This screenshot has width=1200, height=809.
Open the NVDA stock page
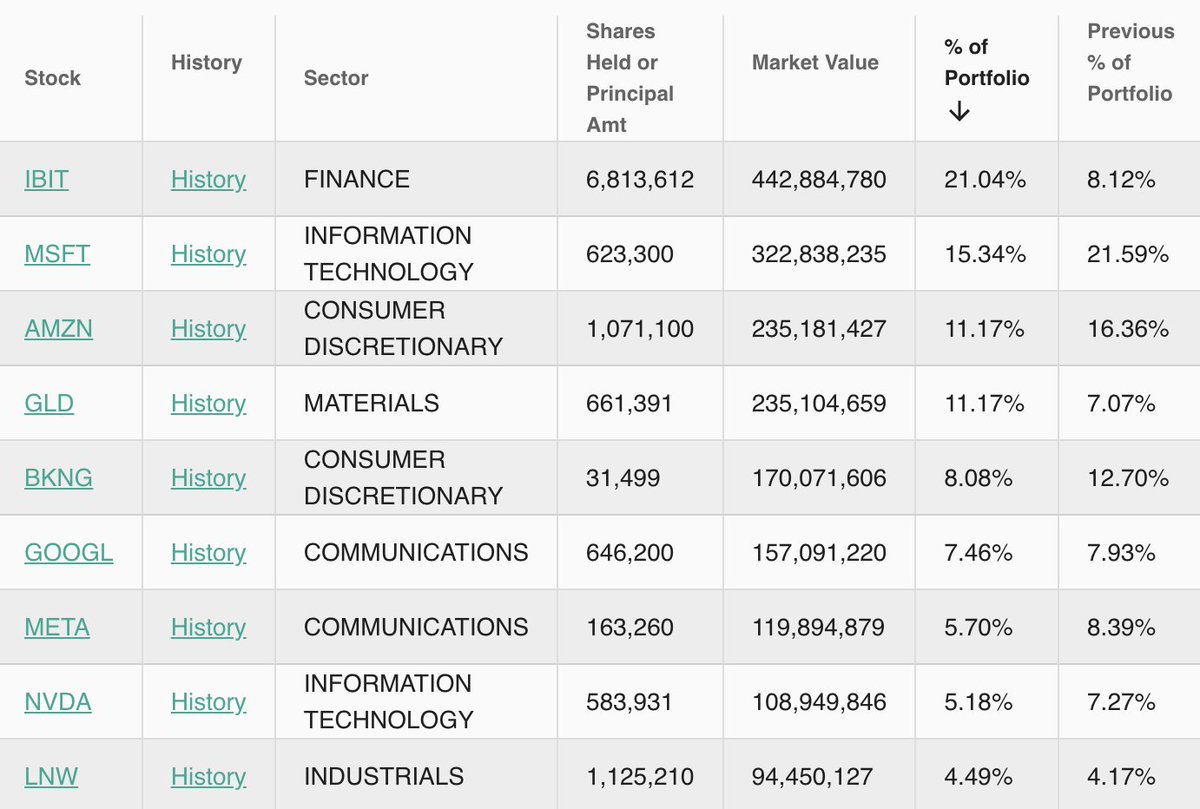57,702
